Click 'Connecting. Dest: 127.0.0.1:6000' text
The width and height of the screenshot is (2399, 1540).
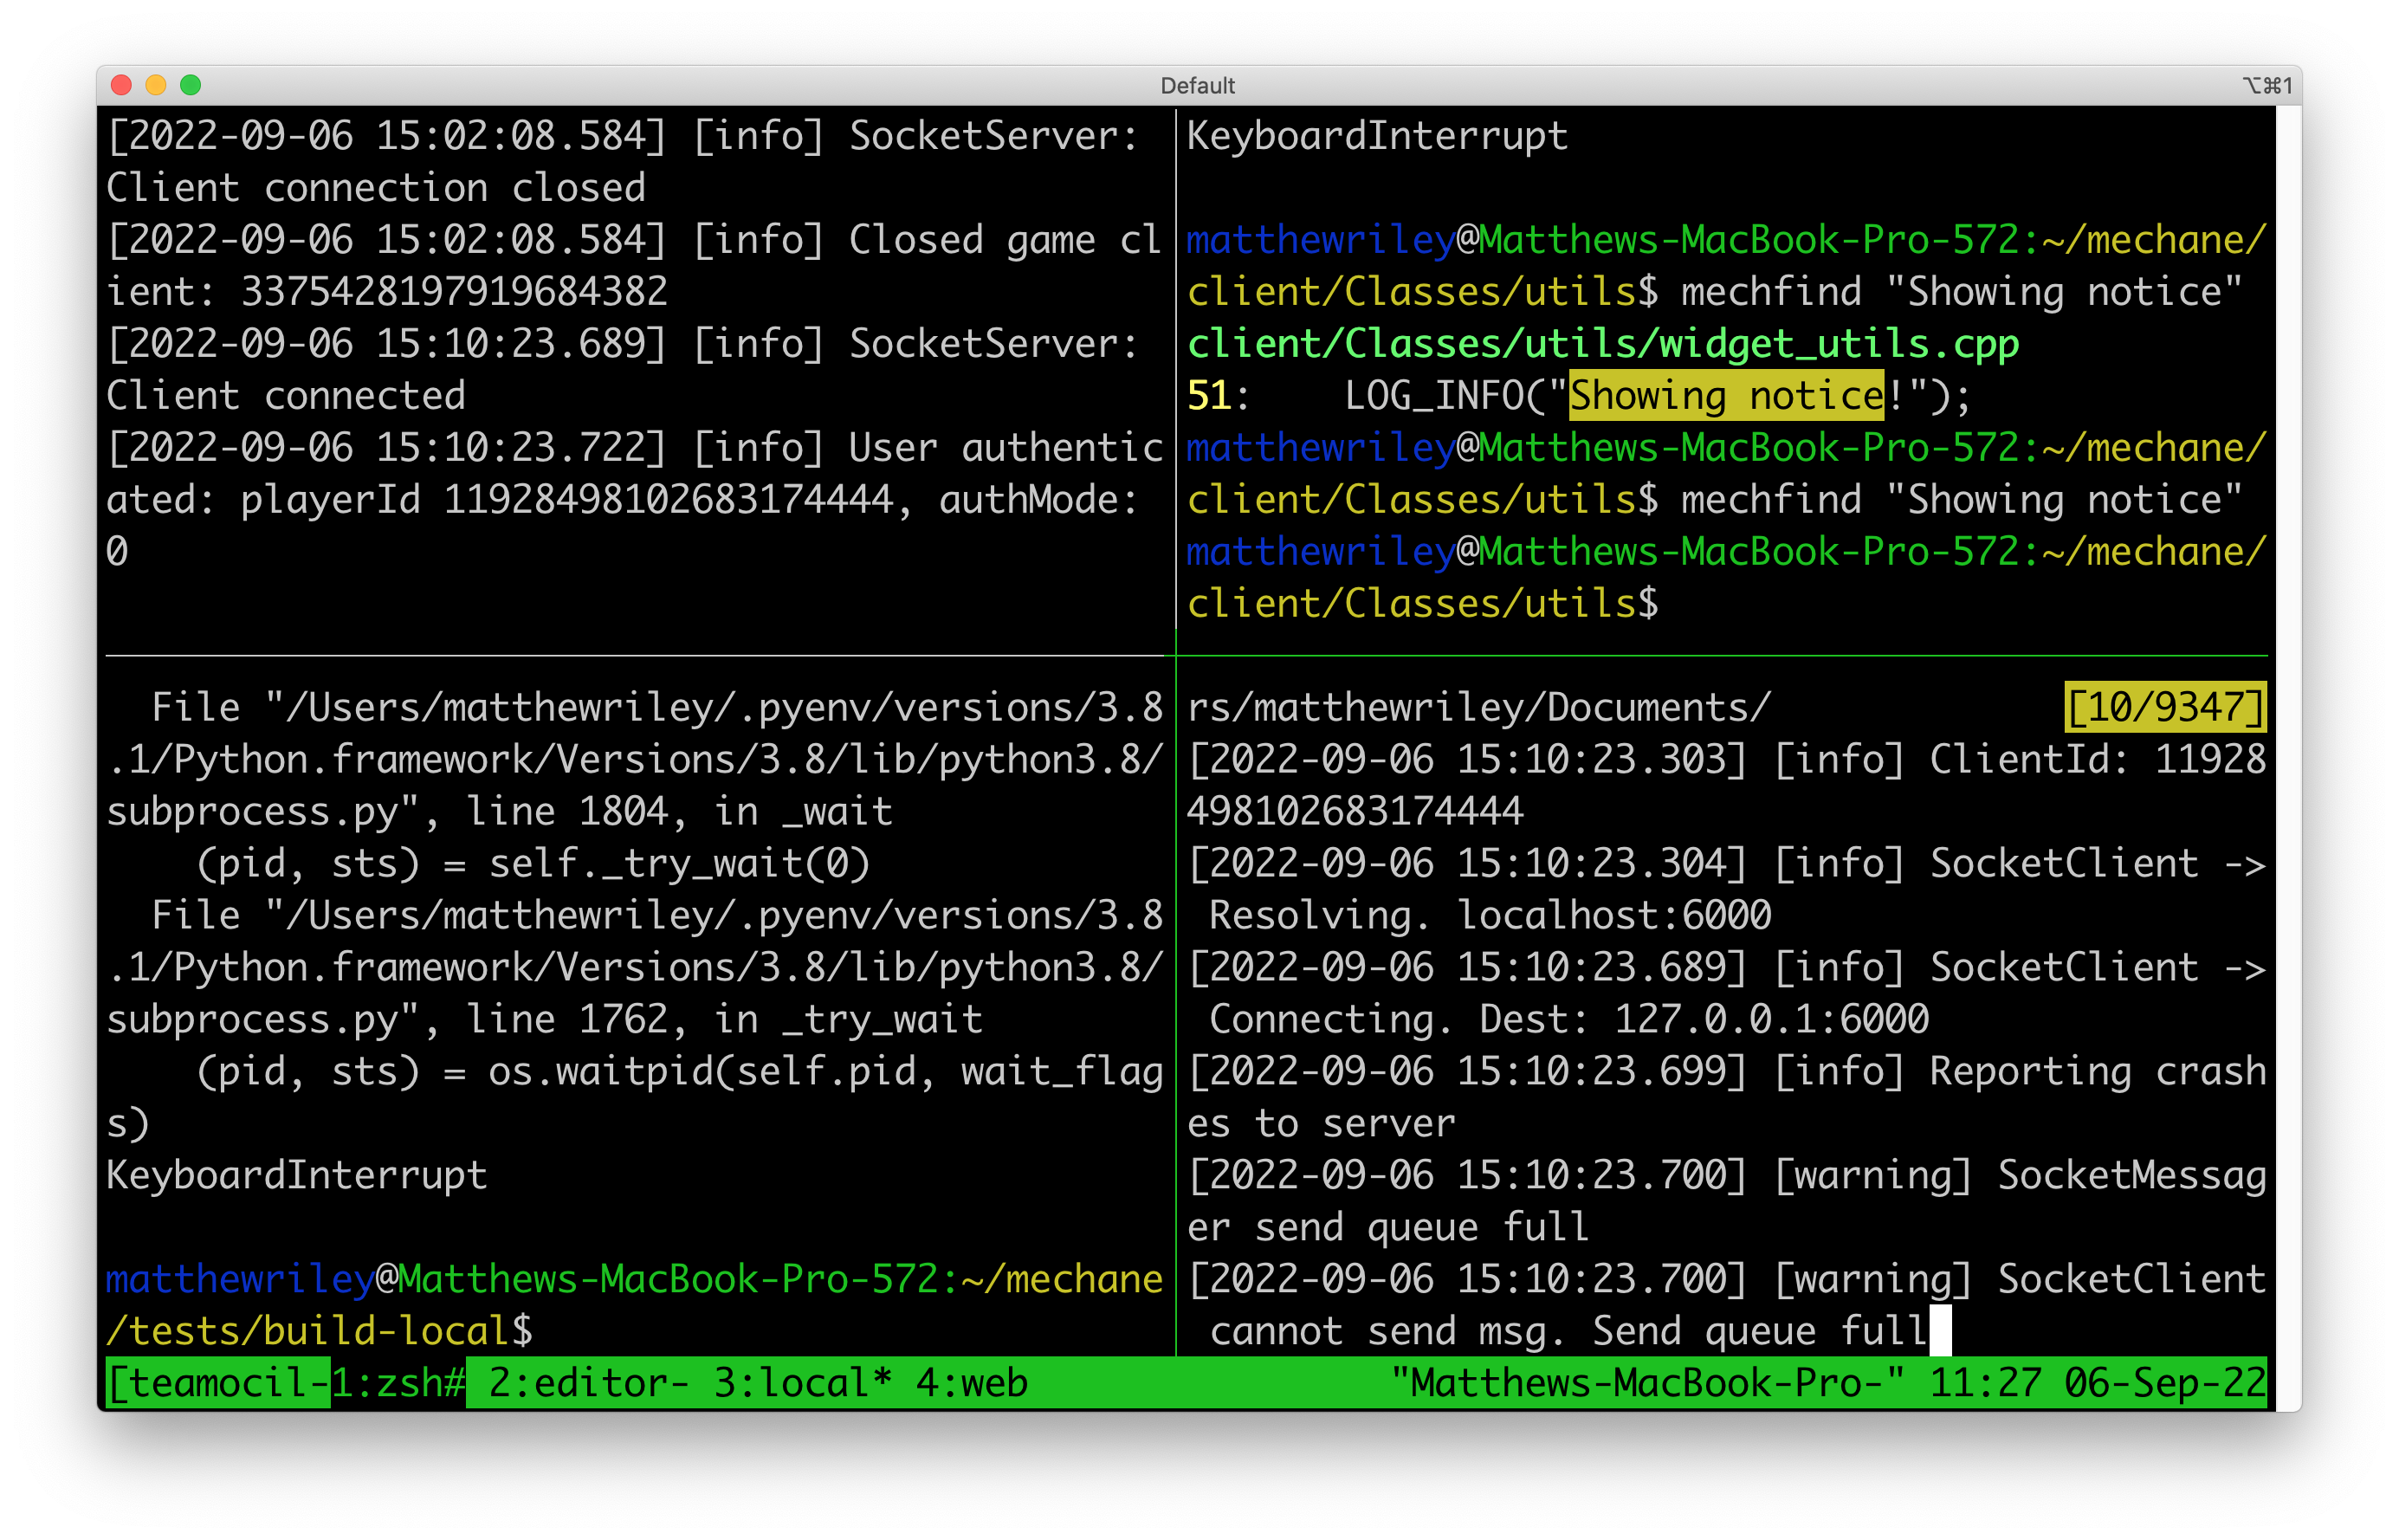click(1569, 1019)
